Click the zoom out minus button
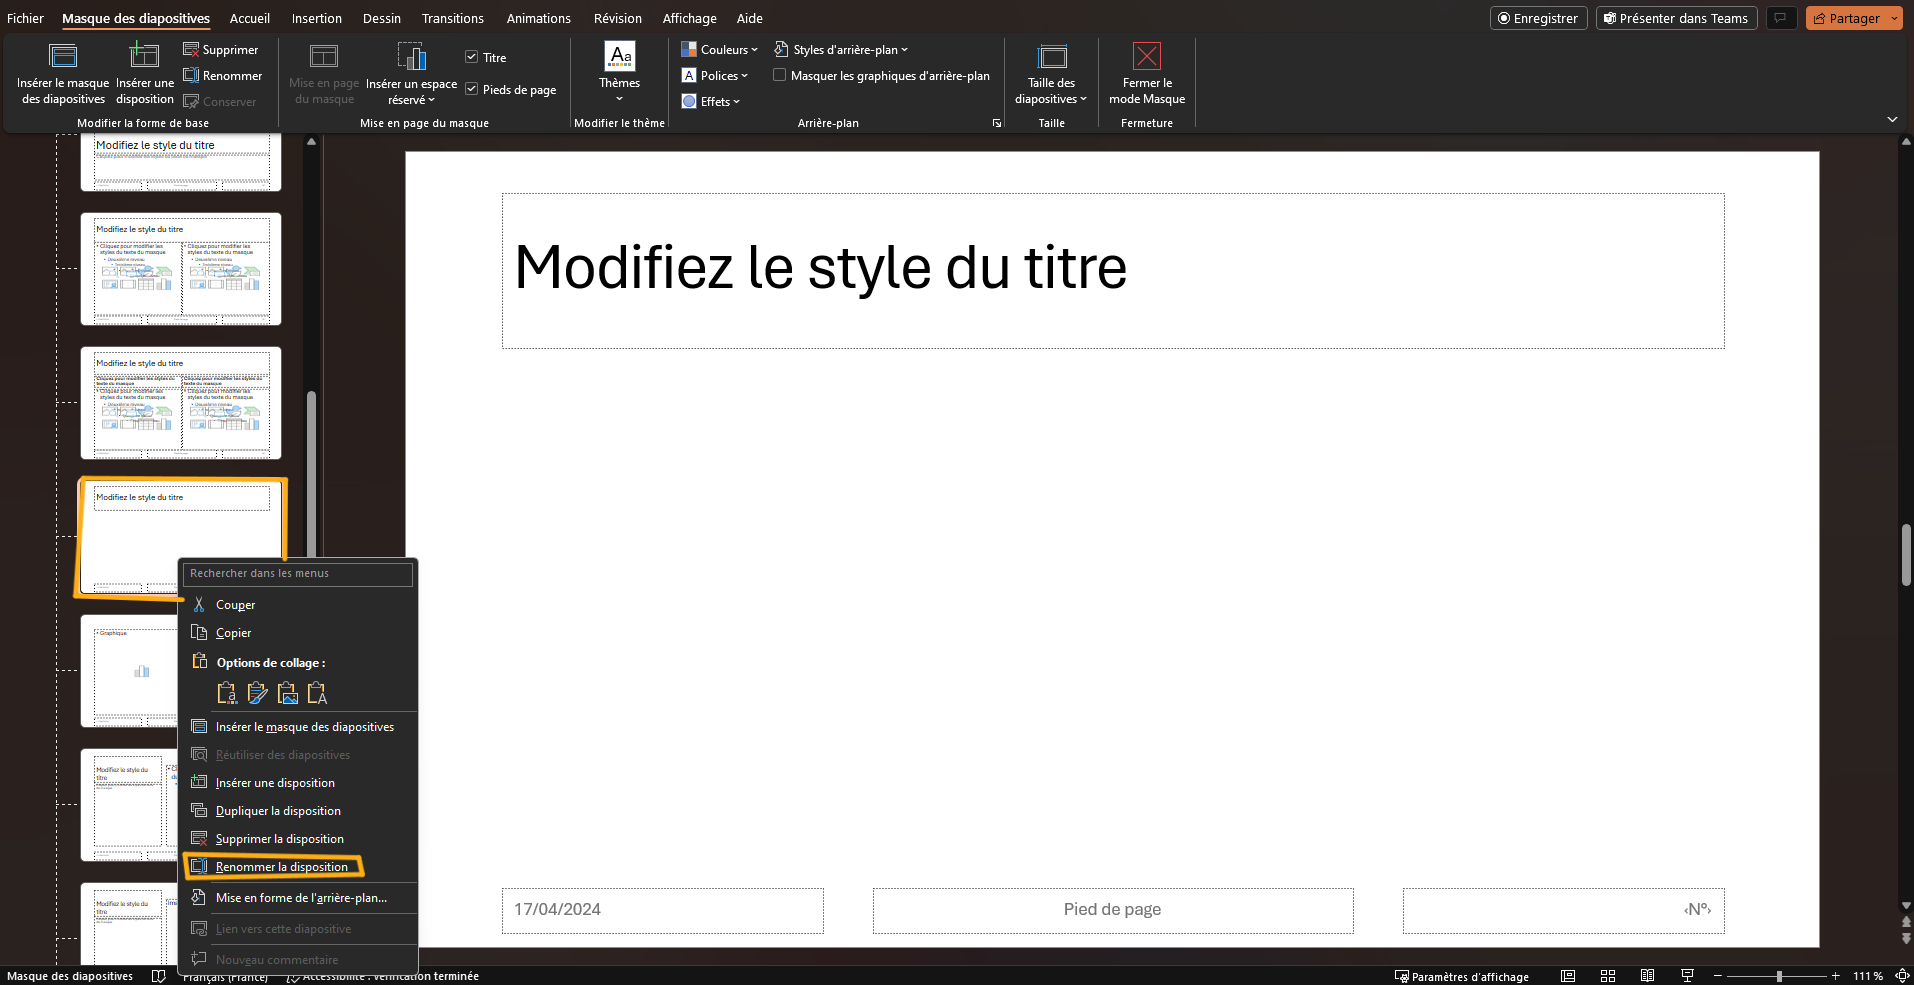Image resolution: width=1914 pixels, height=985 pixels. 1718,976
